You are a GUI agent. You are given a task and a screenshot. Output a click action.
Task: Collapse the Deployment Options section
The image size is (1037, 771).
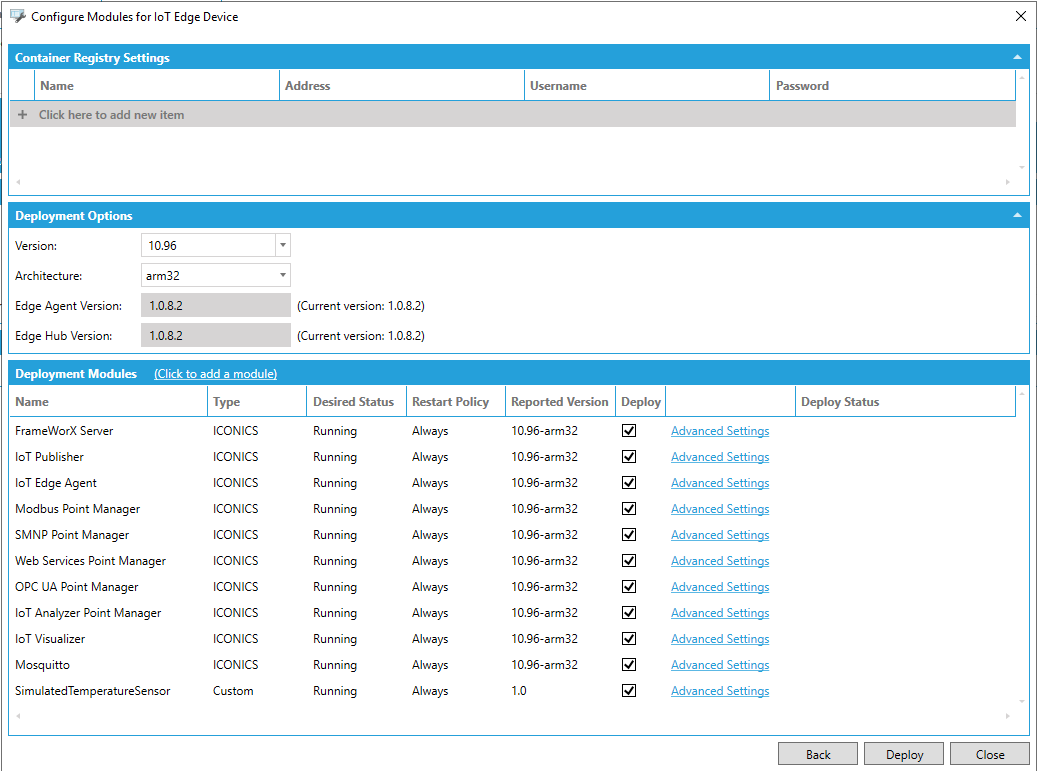click(x=1017, y=216)
